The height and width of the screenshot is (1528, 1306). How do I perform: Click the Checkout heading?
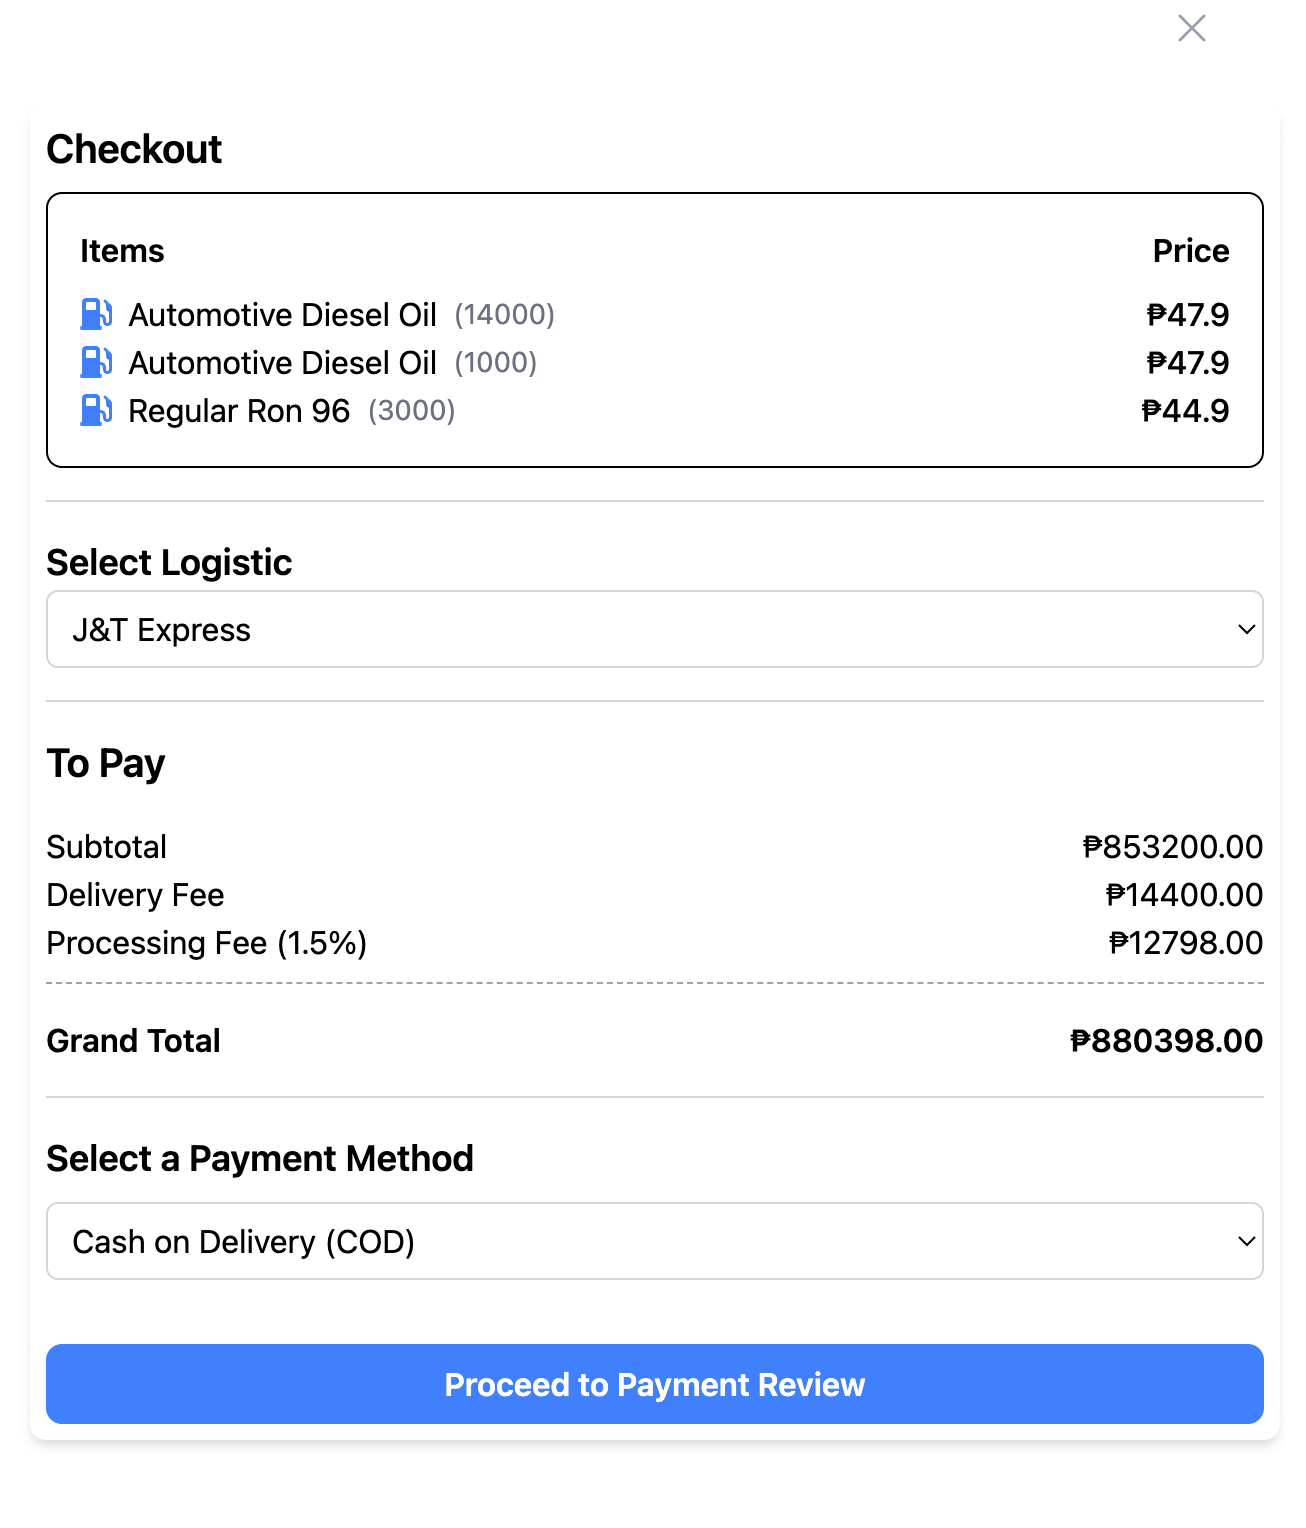134,149
